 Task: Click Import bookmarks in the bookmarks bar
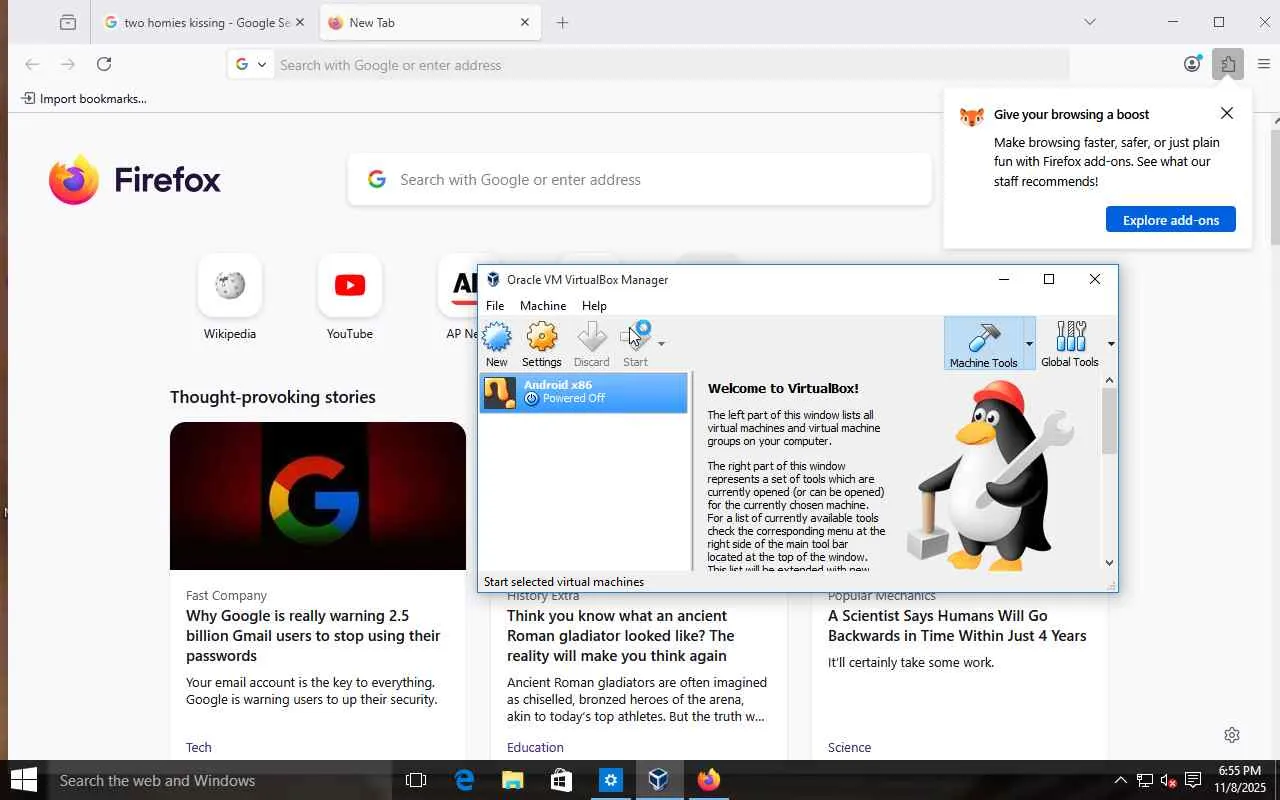point(84,98)
